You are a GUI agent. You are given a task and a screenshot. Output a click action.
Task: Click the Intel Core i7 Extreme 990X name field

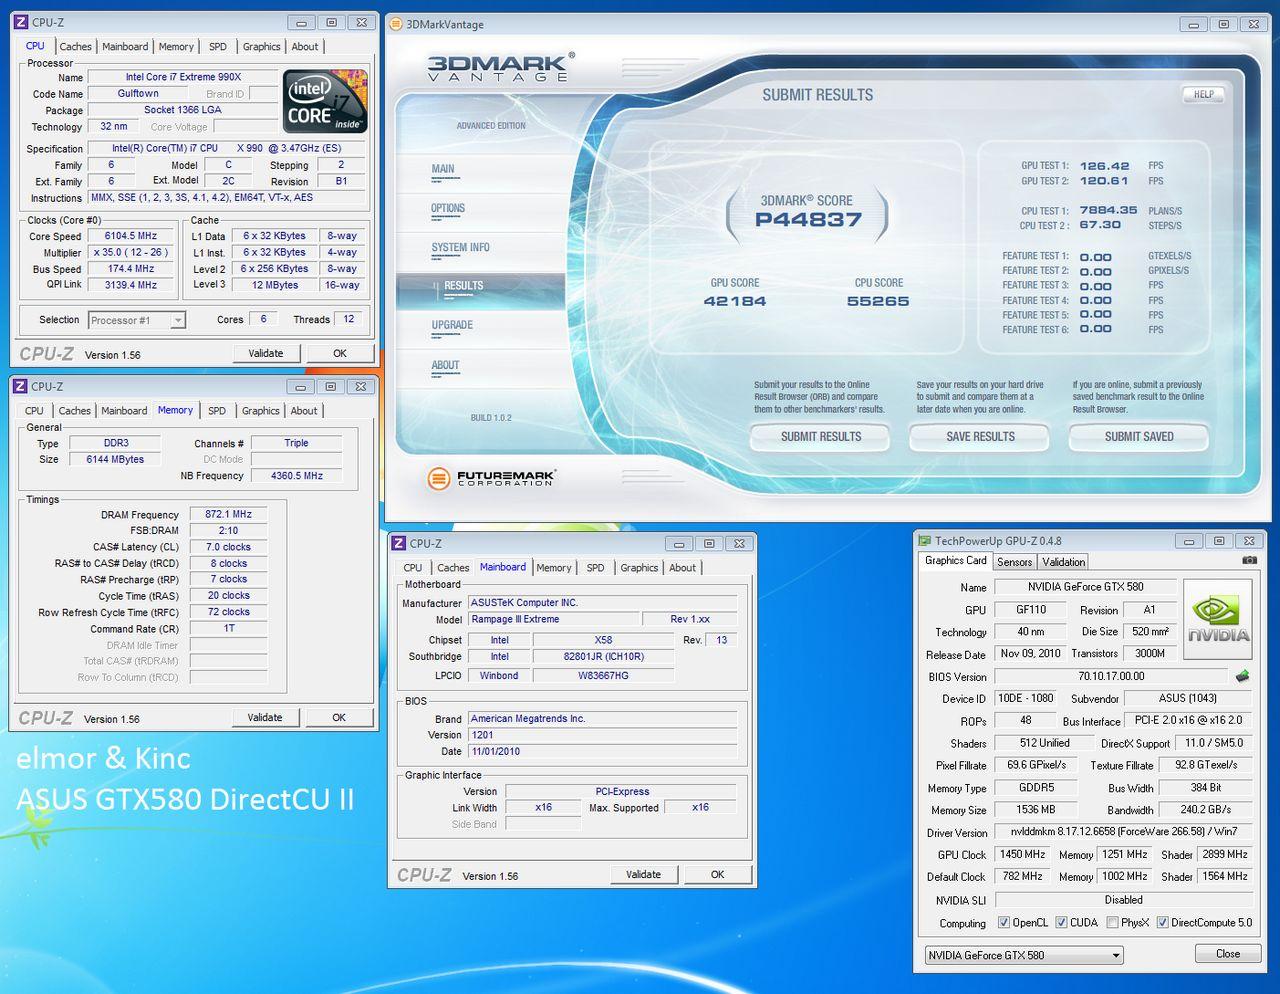[x=183, y=77]
